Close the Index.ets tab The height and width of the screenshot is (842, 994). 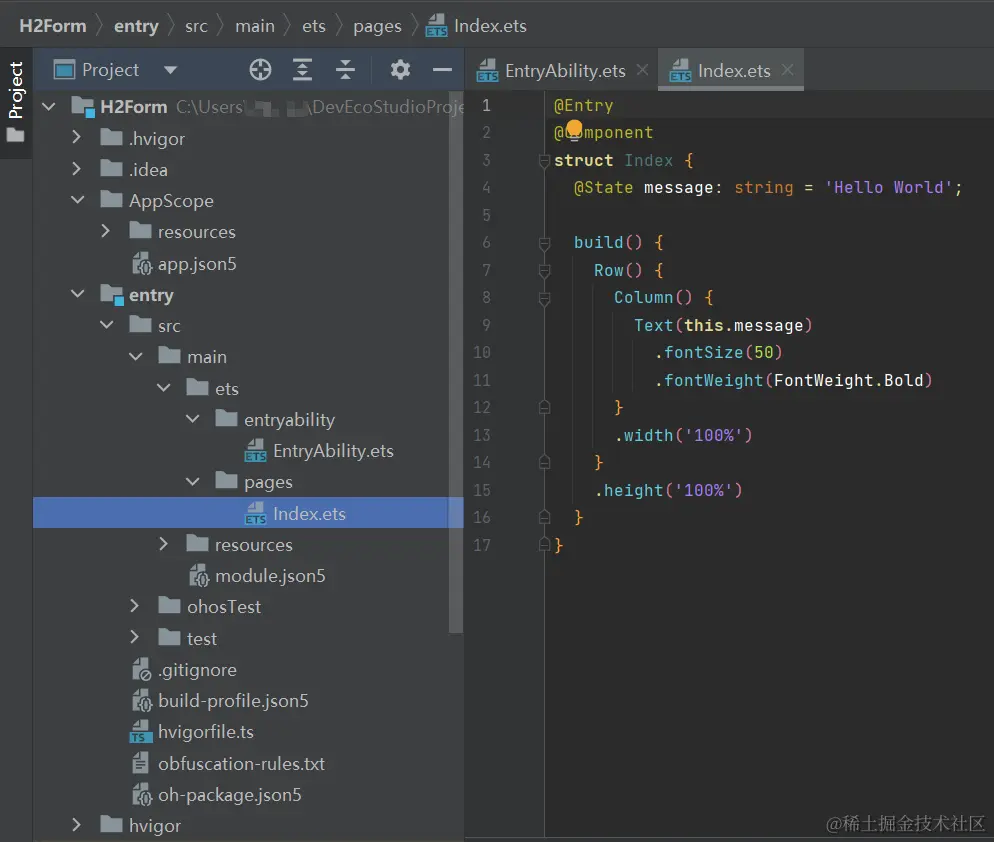(x=787, y=70)
